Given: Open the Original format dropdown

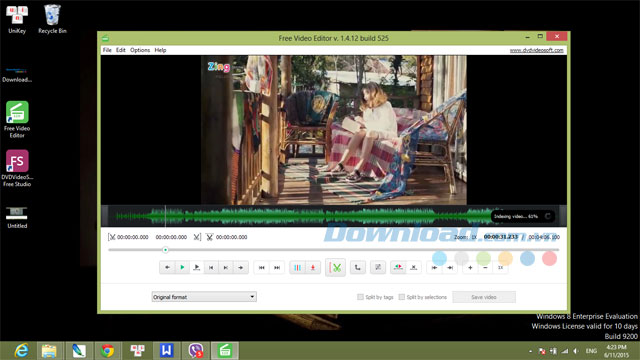Looking at the screenshot, I should click(204, 297).
